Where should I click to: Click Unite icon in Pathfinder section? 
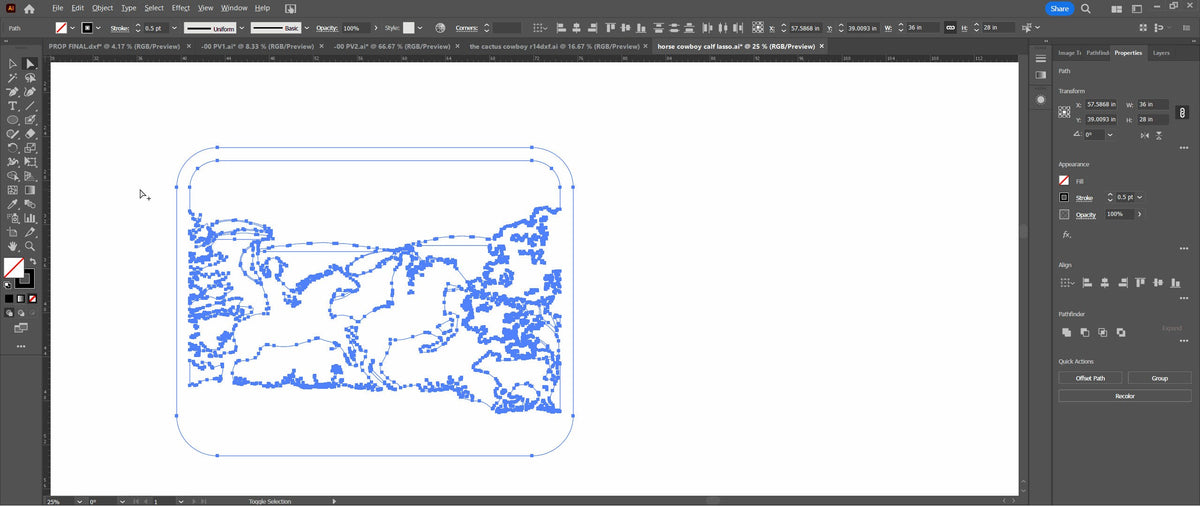click(1066, 331)
